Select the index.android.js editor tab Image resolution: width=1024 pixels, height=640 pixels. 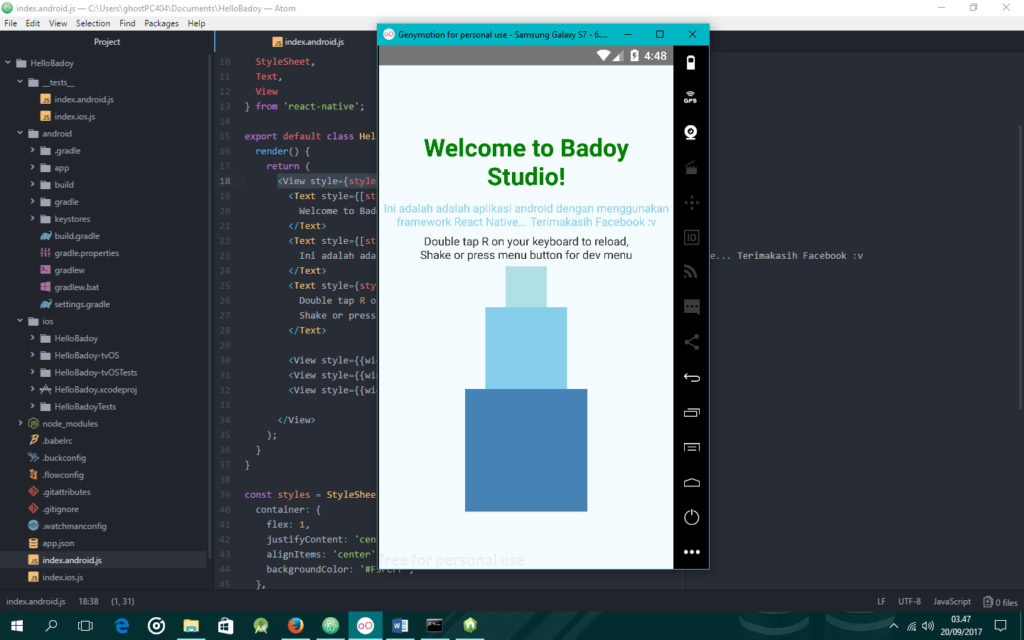(x=308, y=42)
